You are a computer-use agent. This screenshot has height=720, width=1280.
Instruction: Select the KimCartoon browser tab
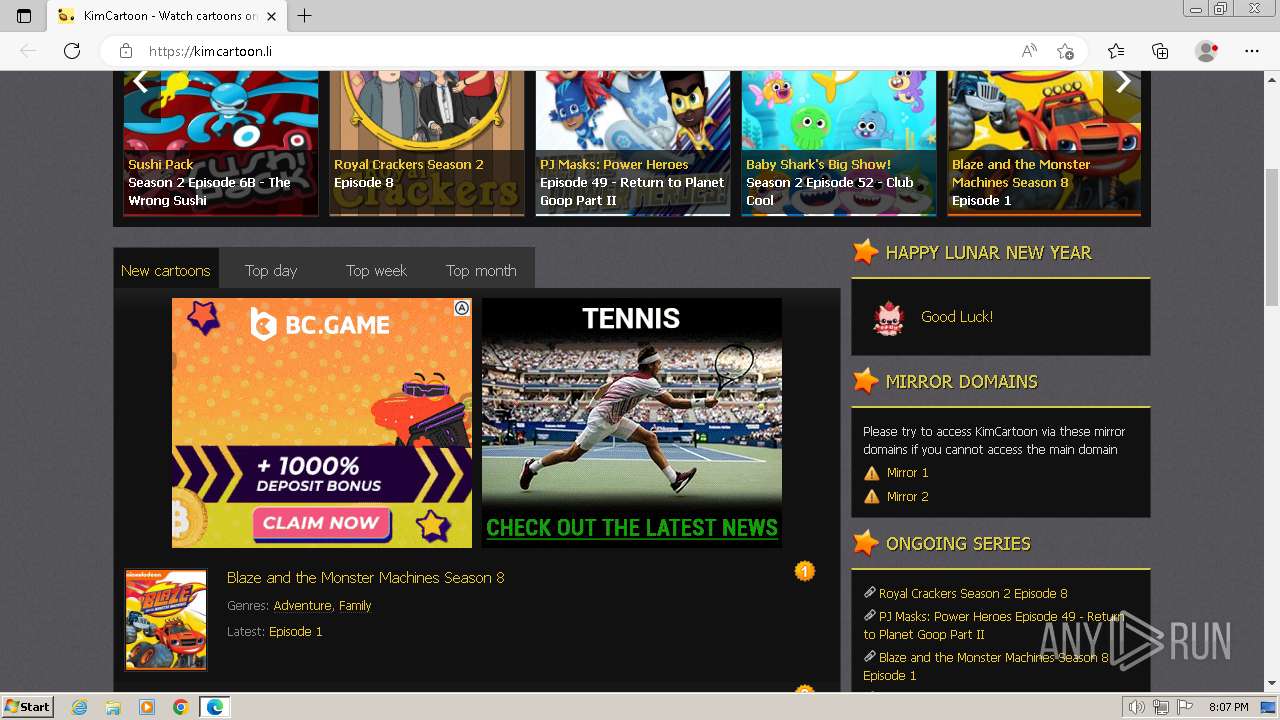(168, 16)
